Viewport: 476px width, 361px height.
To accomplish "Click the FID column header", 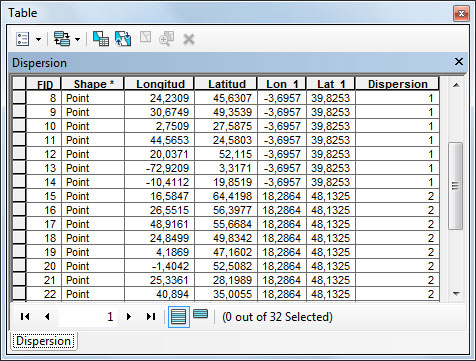I will pyautogui.click(x=44, y=84).
